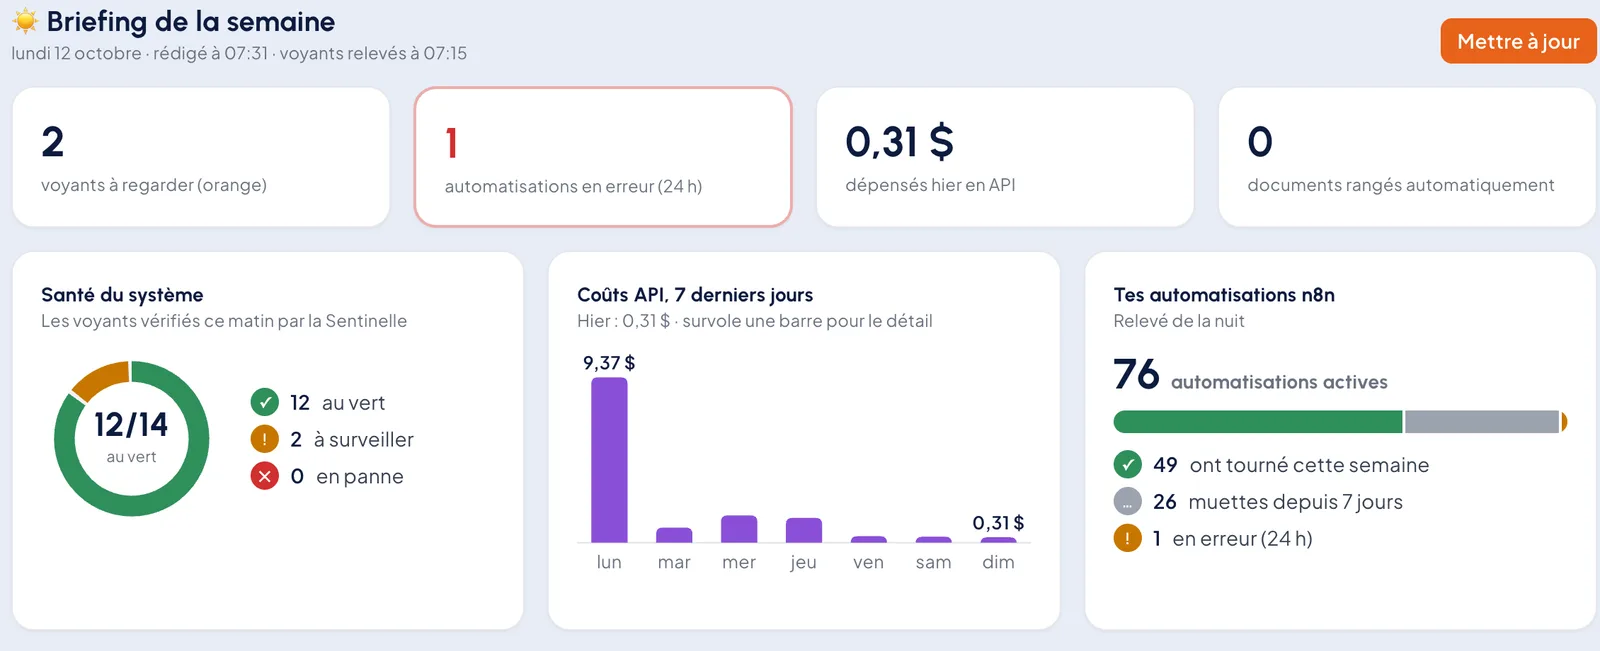
Task: Click the "Coûts API, 7 derniers jours" heading
Action: click(x=695, y=295)
